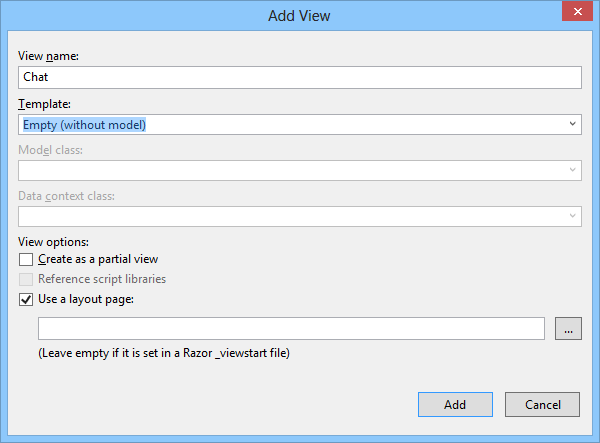This screenshot has width=600, height=443.
Task: Click the "View name:" label
Action: point(48,56)
